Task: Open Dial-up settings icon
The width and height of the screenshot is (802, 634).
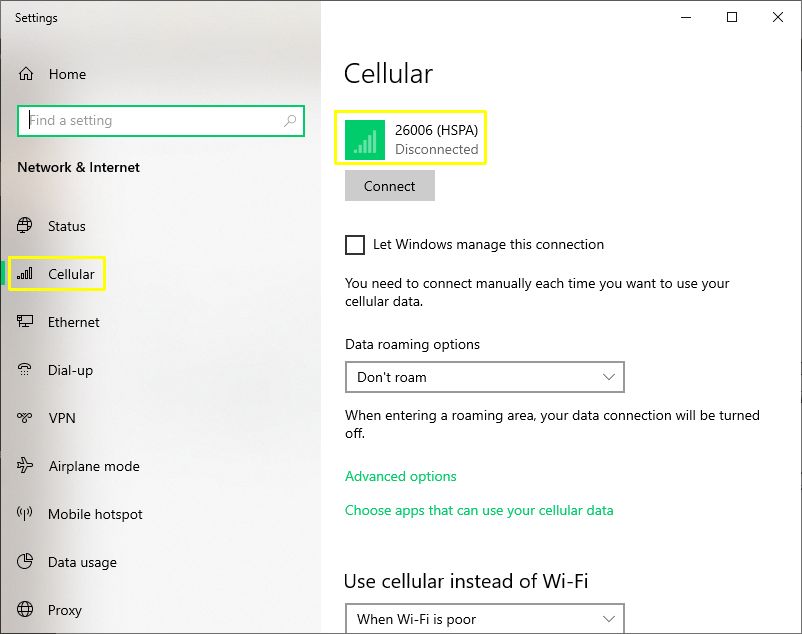Action: [25, 370]
